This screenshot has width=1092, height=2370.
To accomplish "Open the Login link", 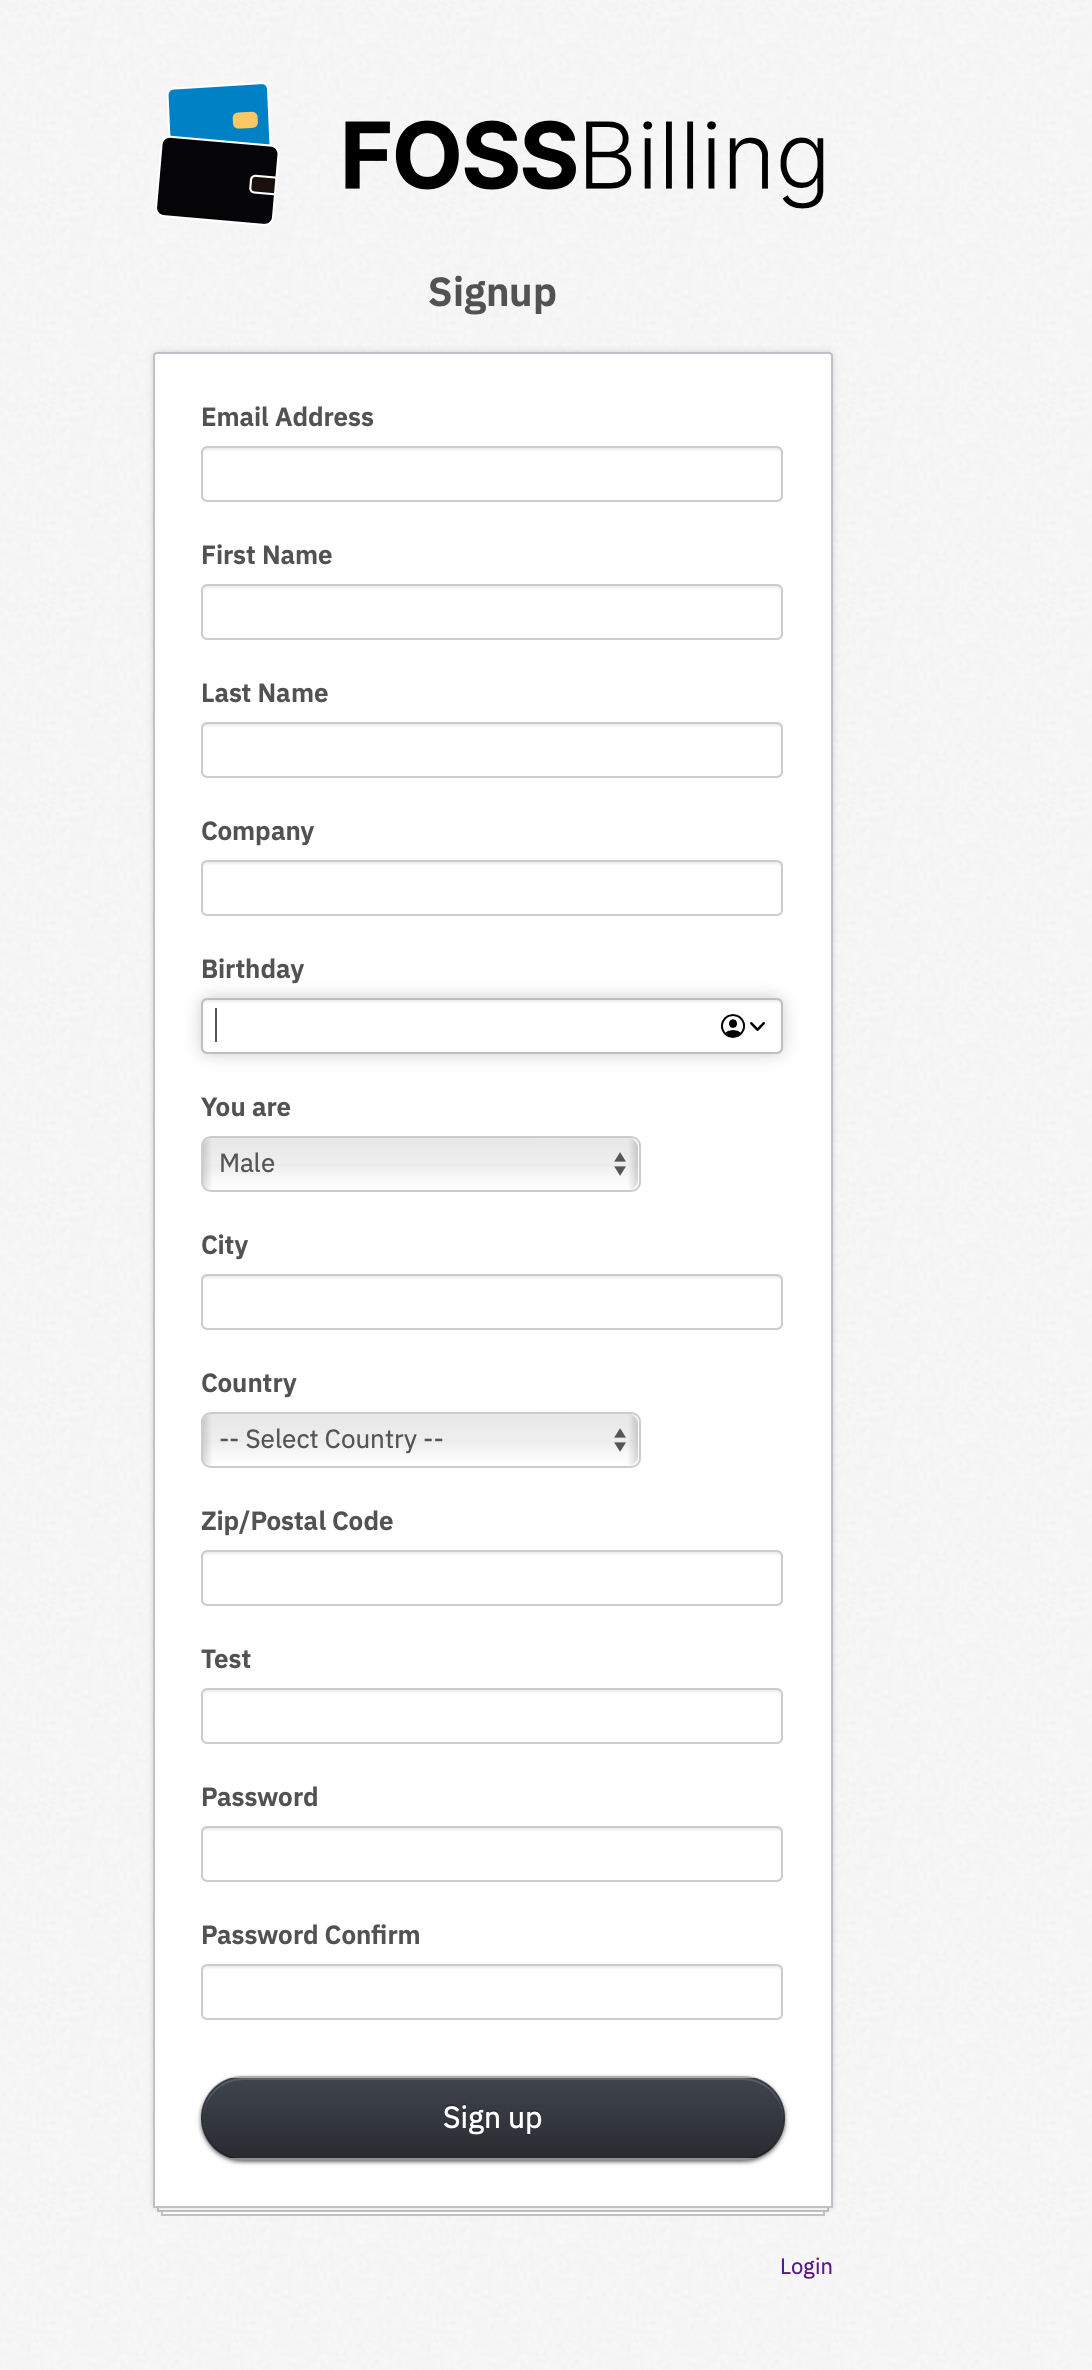I will tap(806, 2266).
